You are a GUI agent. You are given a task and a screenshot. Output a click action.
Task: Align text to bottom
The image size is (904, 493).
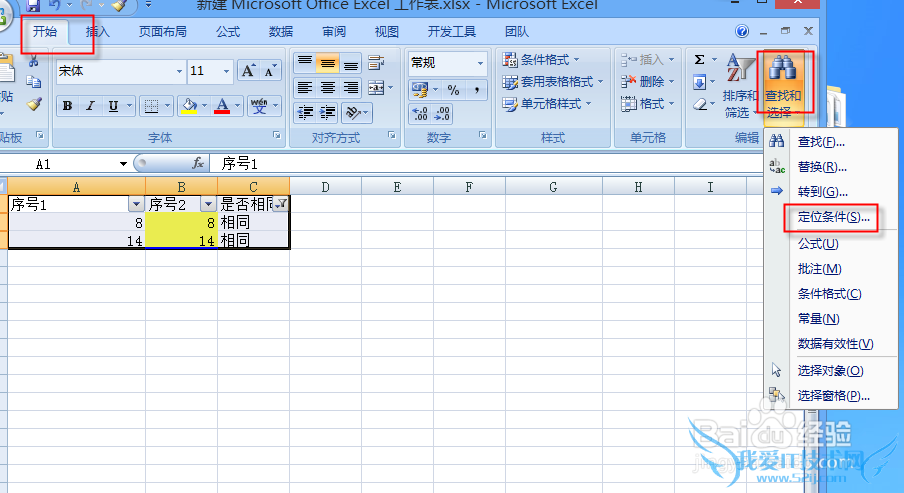pyautogui.click(x=350, y=62)
